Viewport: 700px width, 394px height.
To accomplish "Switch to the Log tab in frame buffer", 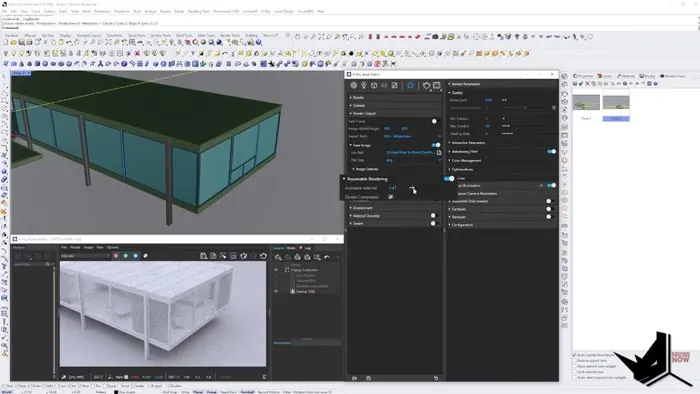I will (308, 248).
